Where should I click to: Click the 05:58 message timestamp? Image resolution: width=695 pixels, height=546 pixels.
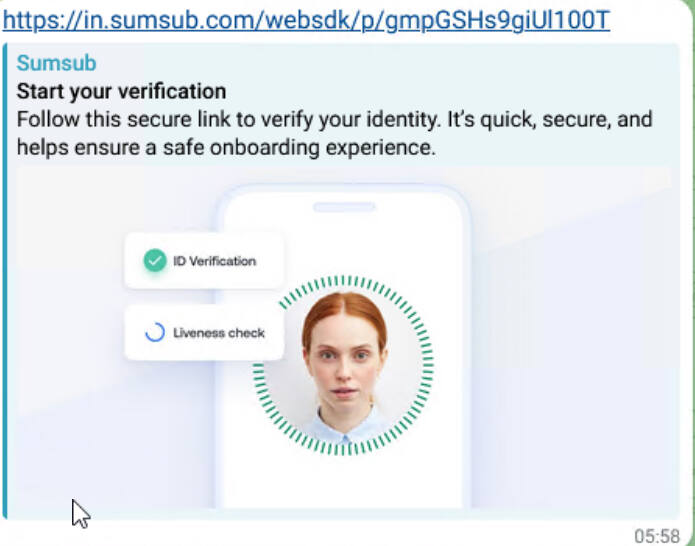point(656,536)
